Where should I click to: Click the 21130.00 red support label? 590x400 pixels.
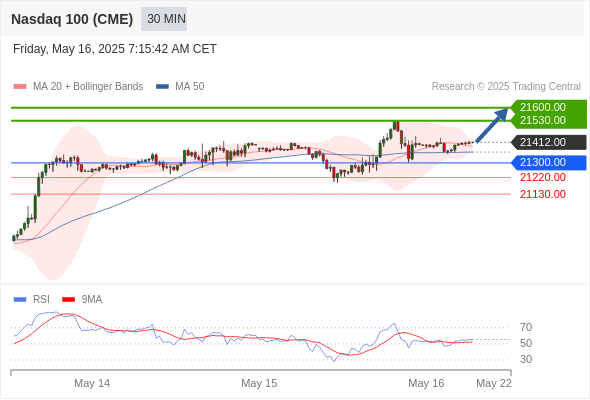tap(543, 194)
